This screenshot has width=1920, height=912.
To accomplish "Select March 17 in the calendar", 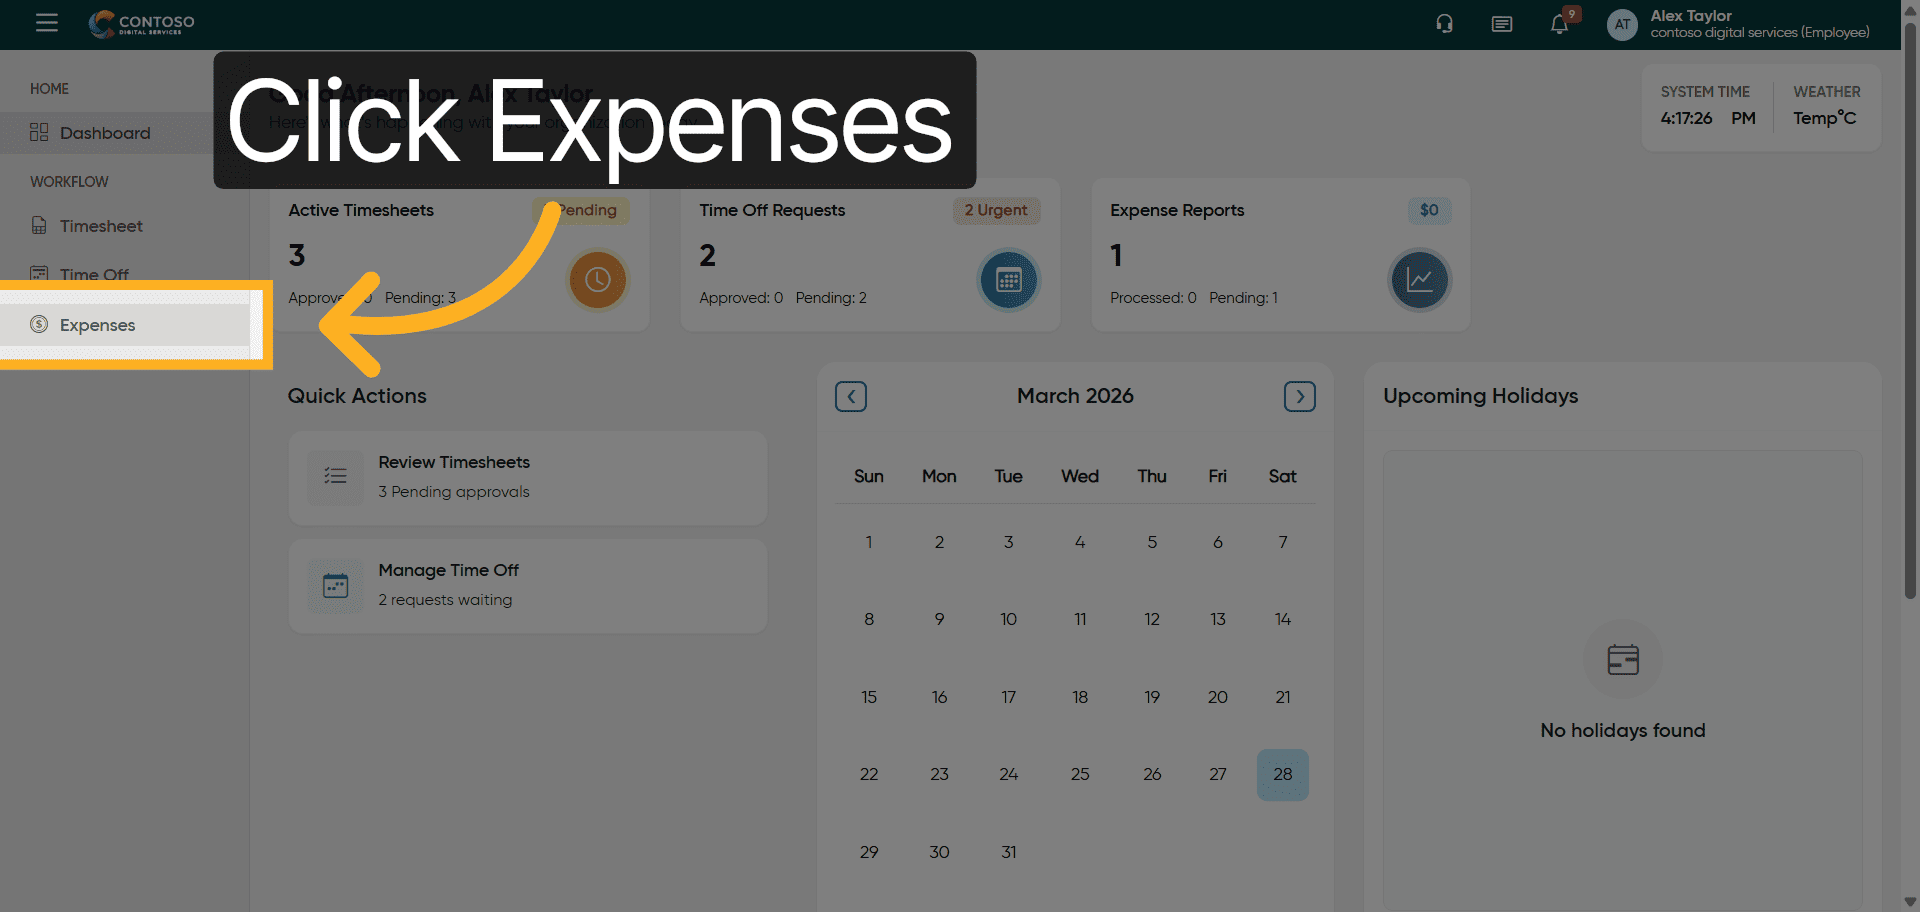I will (1008, 697).
